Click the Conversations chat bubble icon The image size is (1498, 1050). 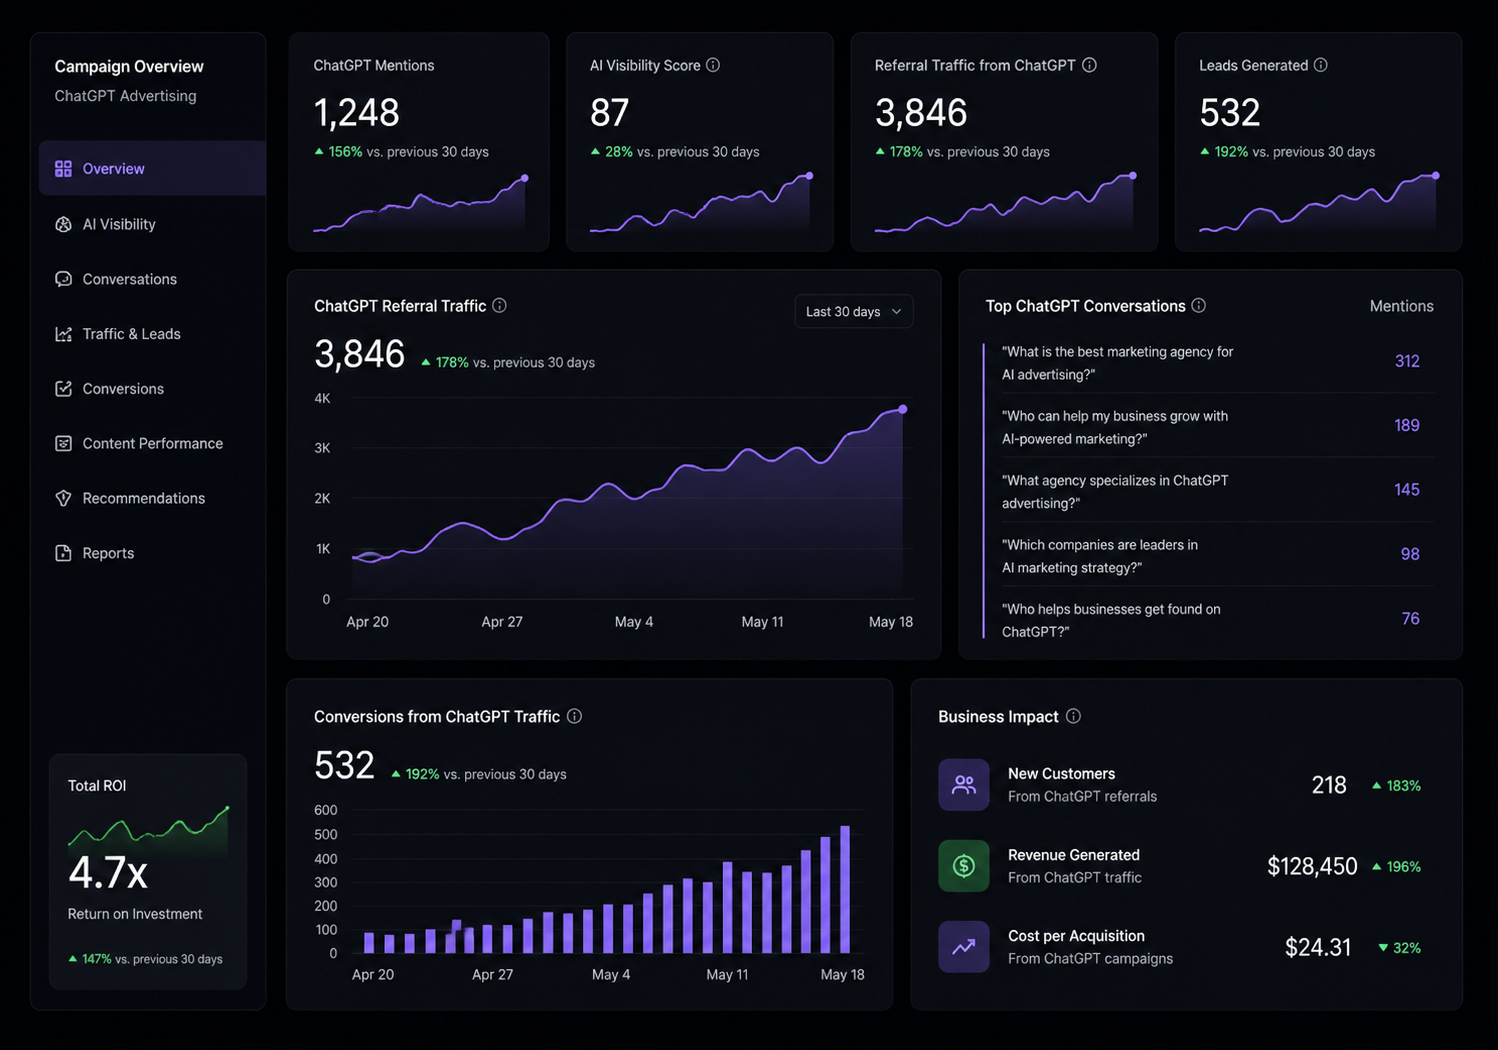tap(63, 279)
